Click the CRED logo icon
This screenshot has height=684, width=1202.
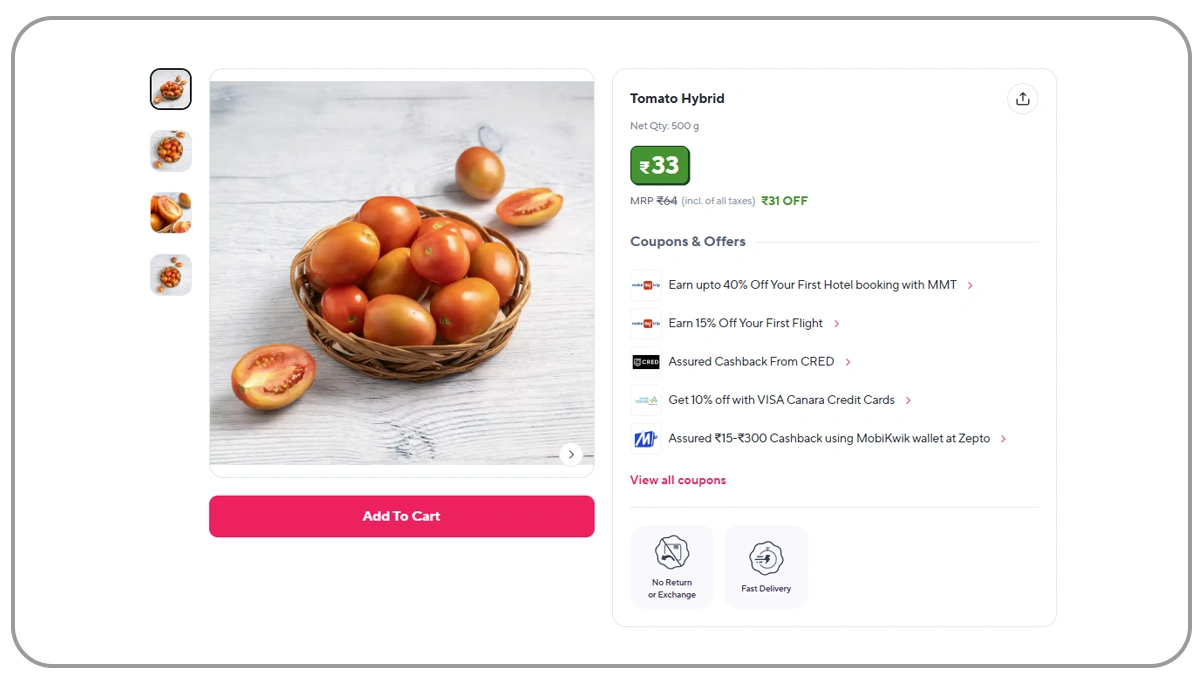click(646, 362)
